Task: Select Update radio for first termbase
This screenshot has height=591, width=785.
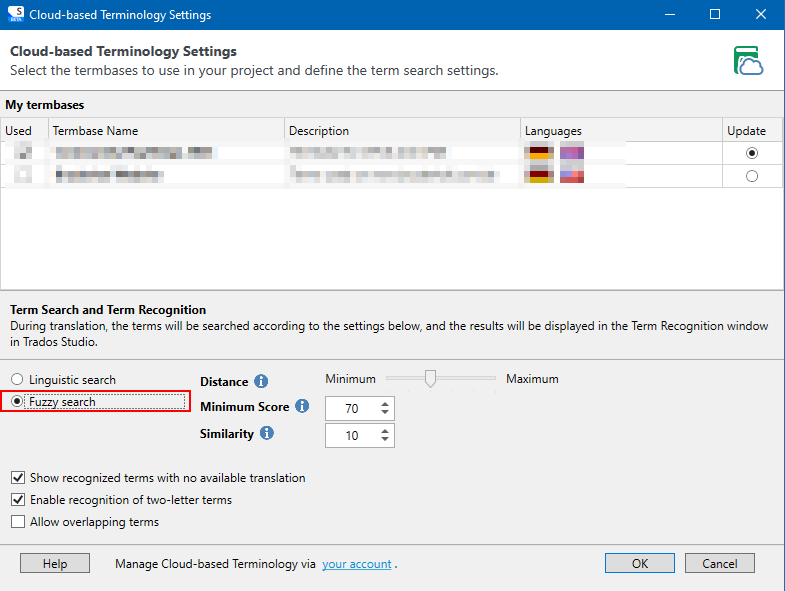Action: pos(751,153)
